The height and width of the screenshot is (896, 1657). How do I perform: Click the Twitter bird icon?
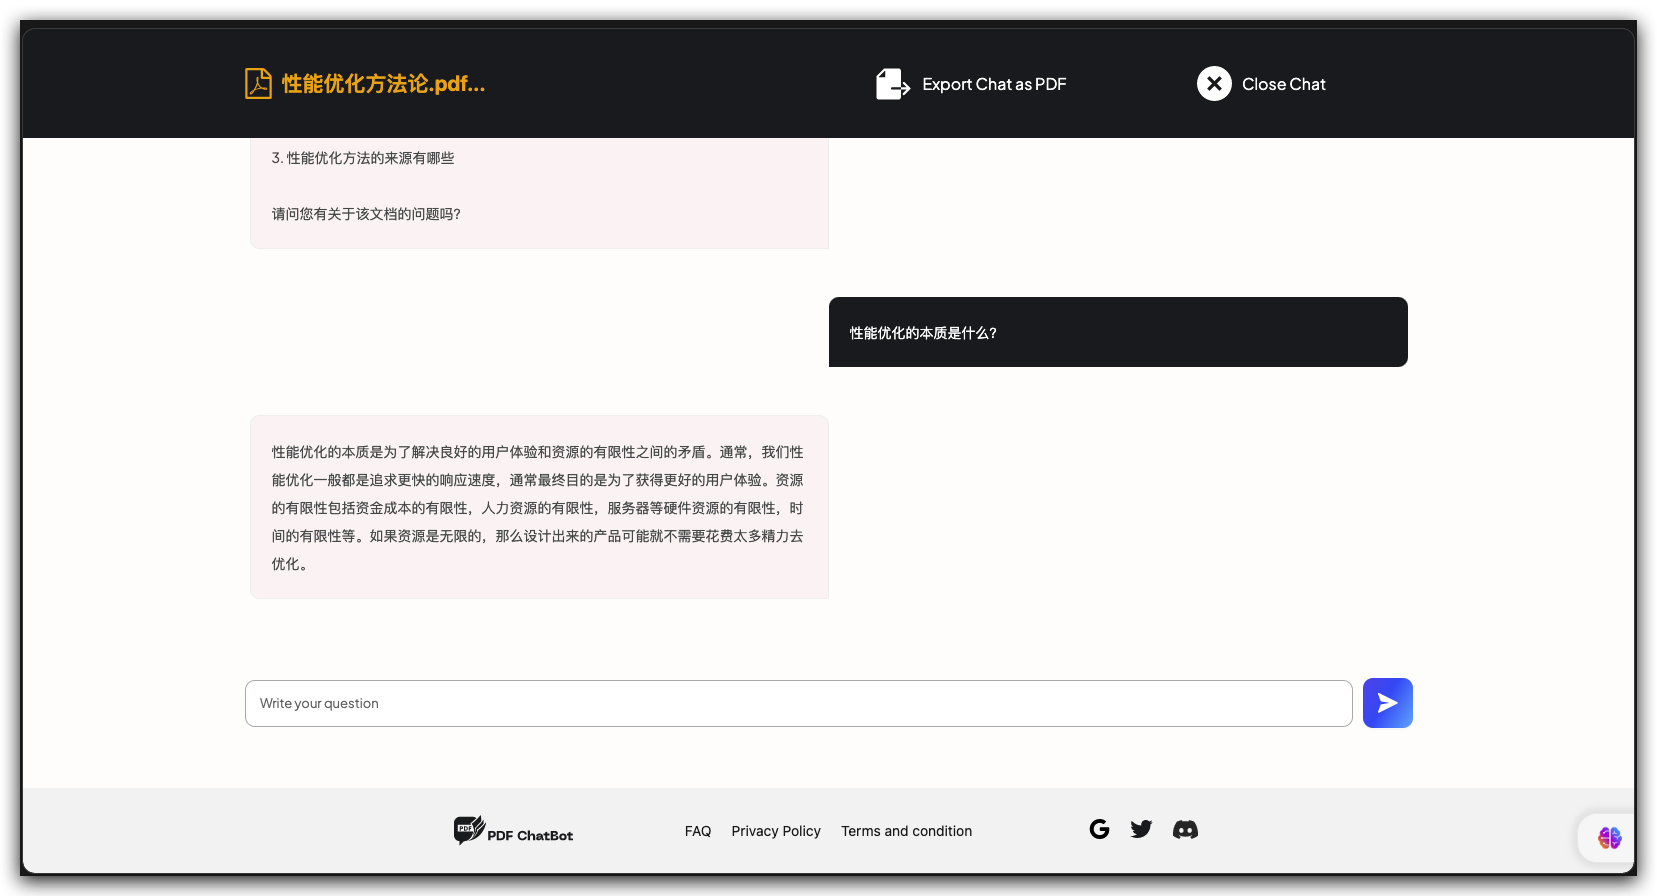1141,829
